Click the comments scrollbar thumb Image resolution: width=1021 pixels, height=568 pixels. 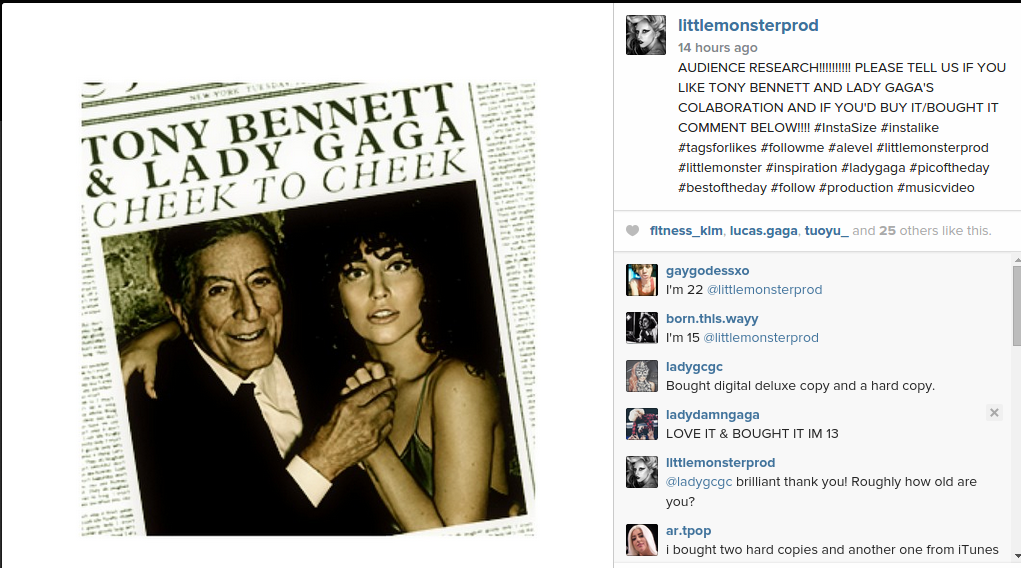tap(1016, 305)
